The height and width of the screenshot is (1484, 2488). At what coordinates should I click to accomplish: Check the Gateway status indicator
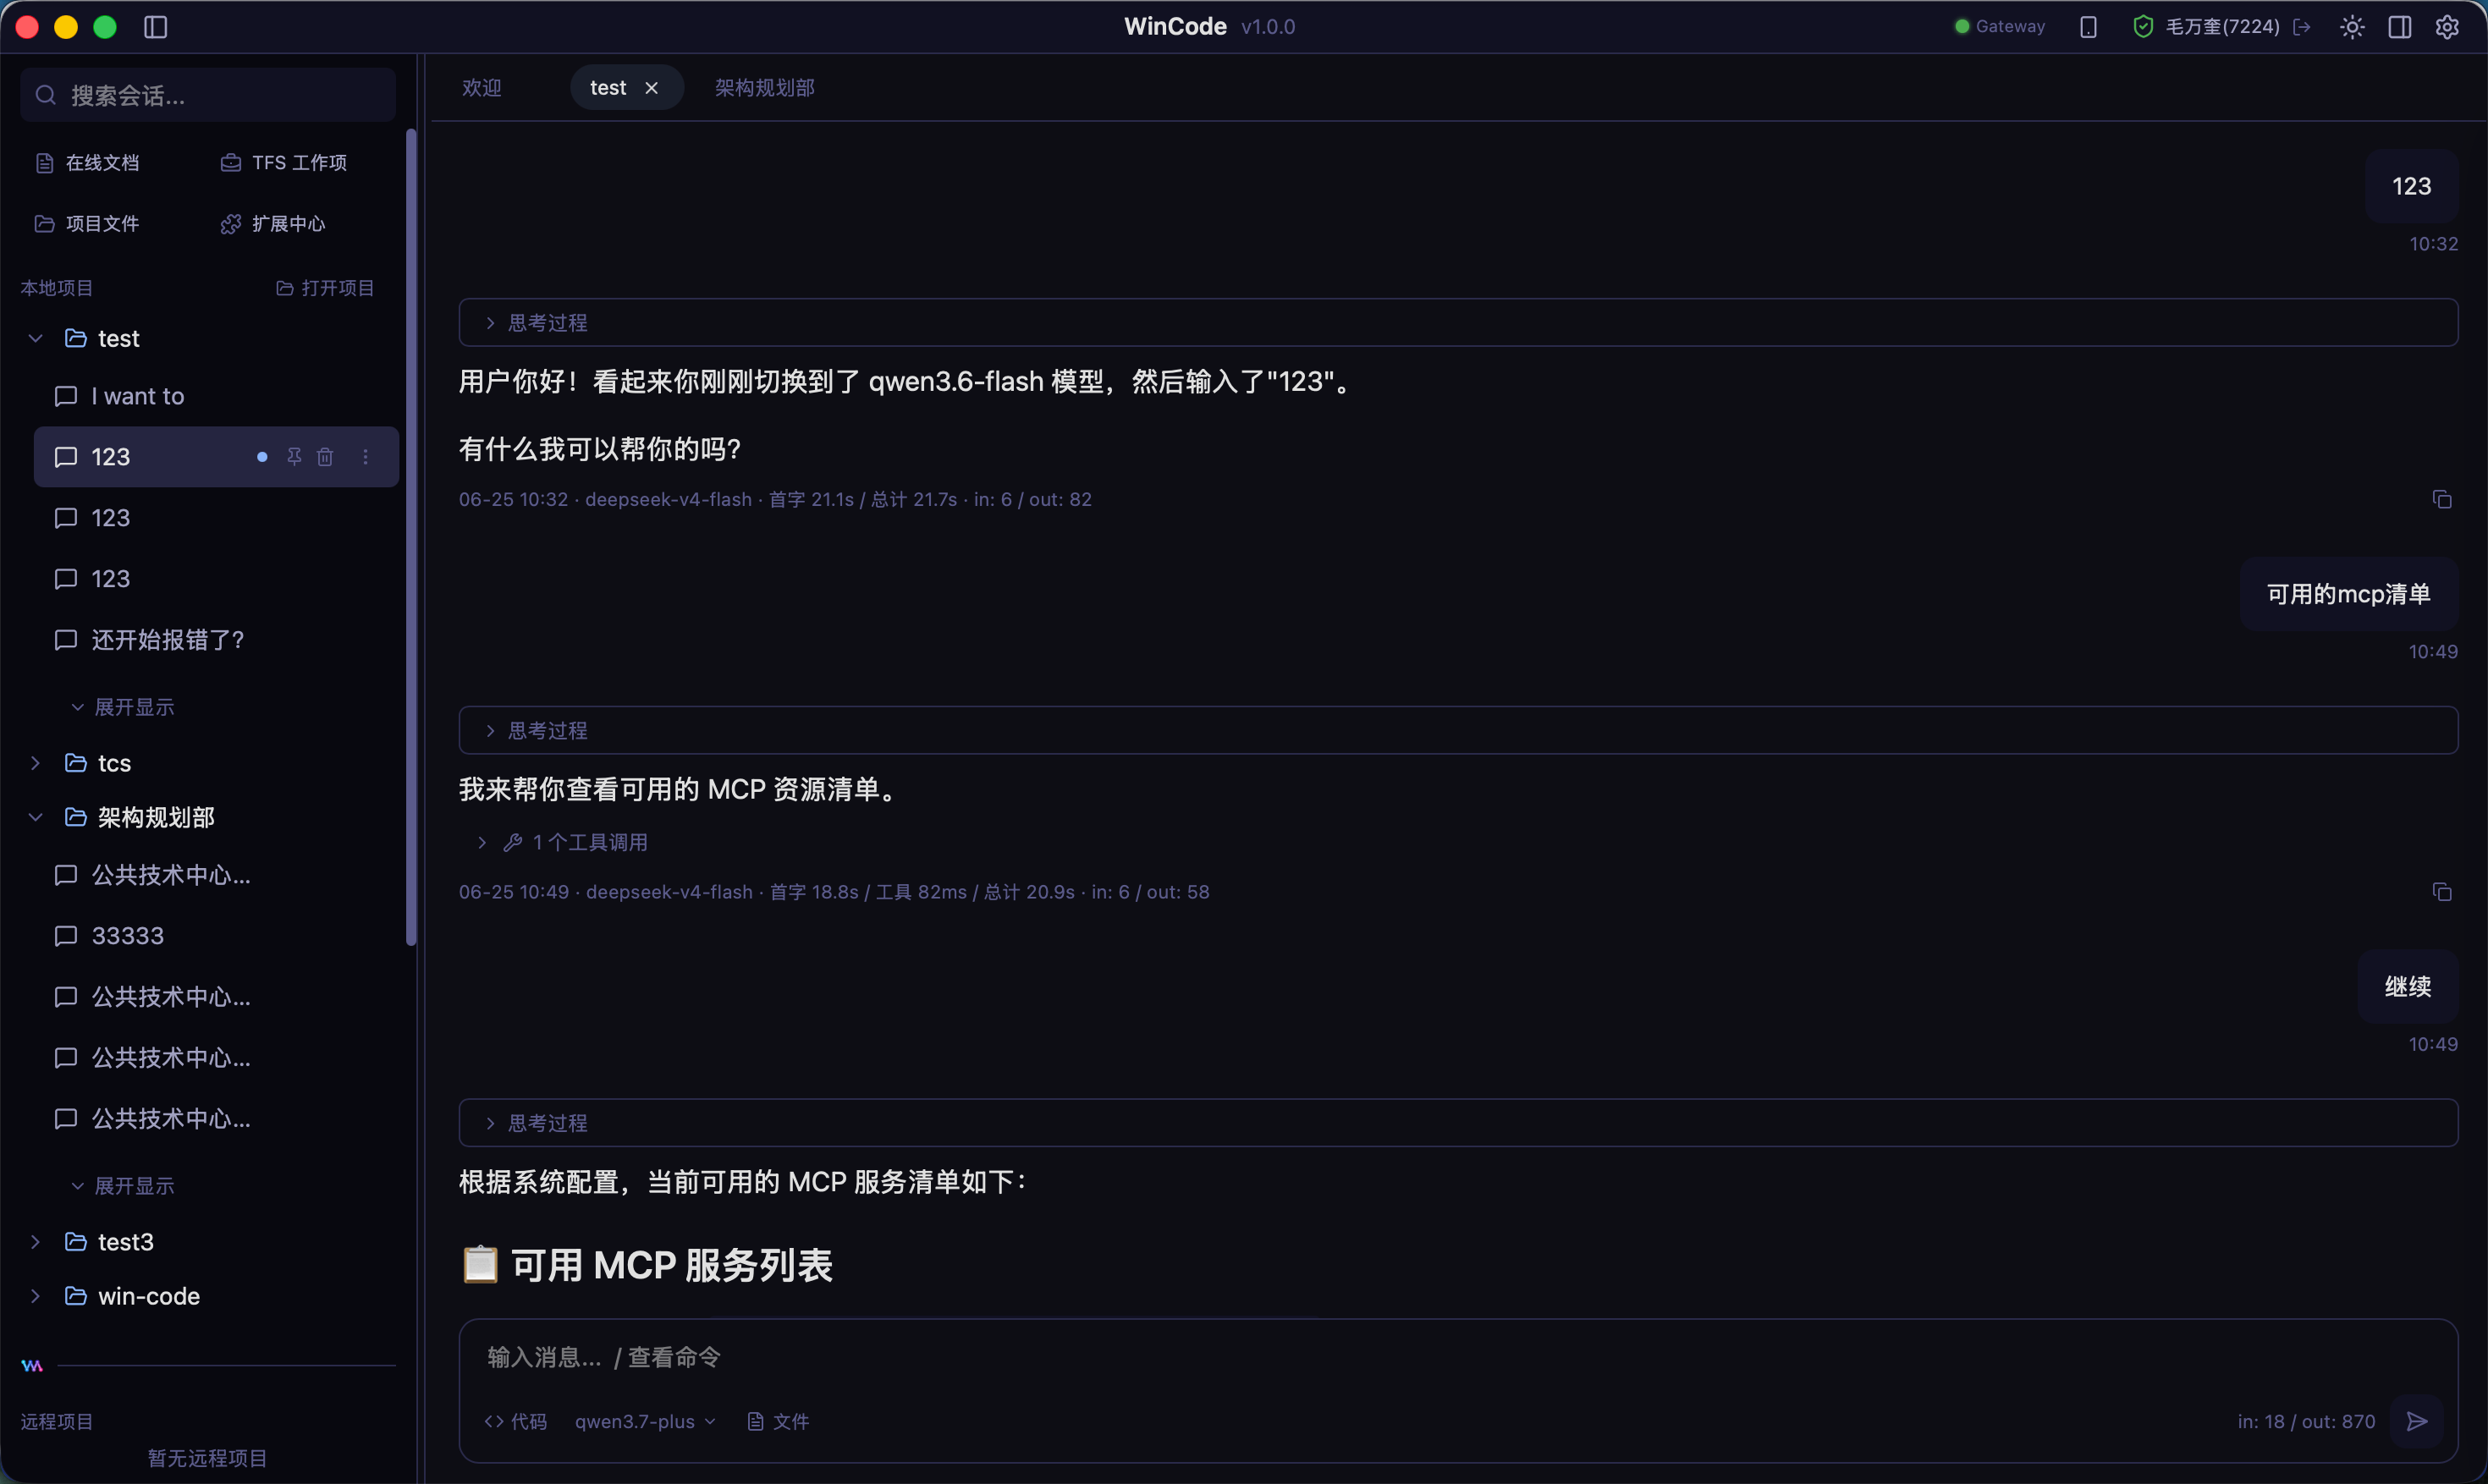(x=2000, y=27)
